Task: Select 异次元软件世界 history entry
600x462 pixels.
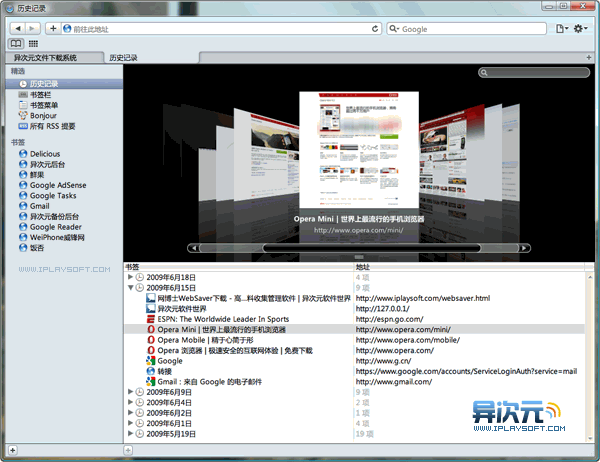Action: click(x=354, y=309)
